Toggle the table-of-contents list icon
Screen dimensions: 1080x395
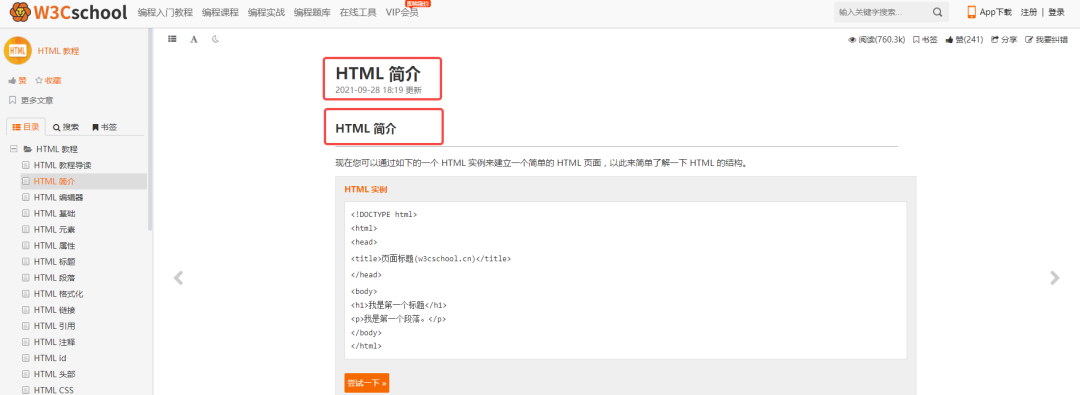pyautogui.click(x=172, y=39)
